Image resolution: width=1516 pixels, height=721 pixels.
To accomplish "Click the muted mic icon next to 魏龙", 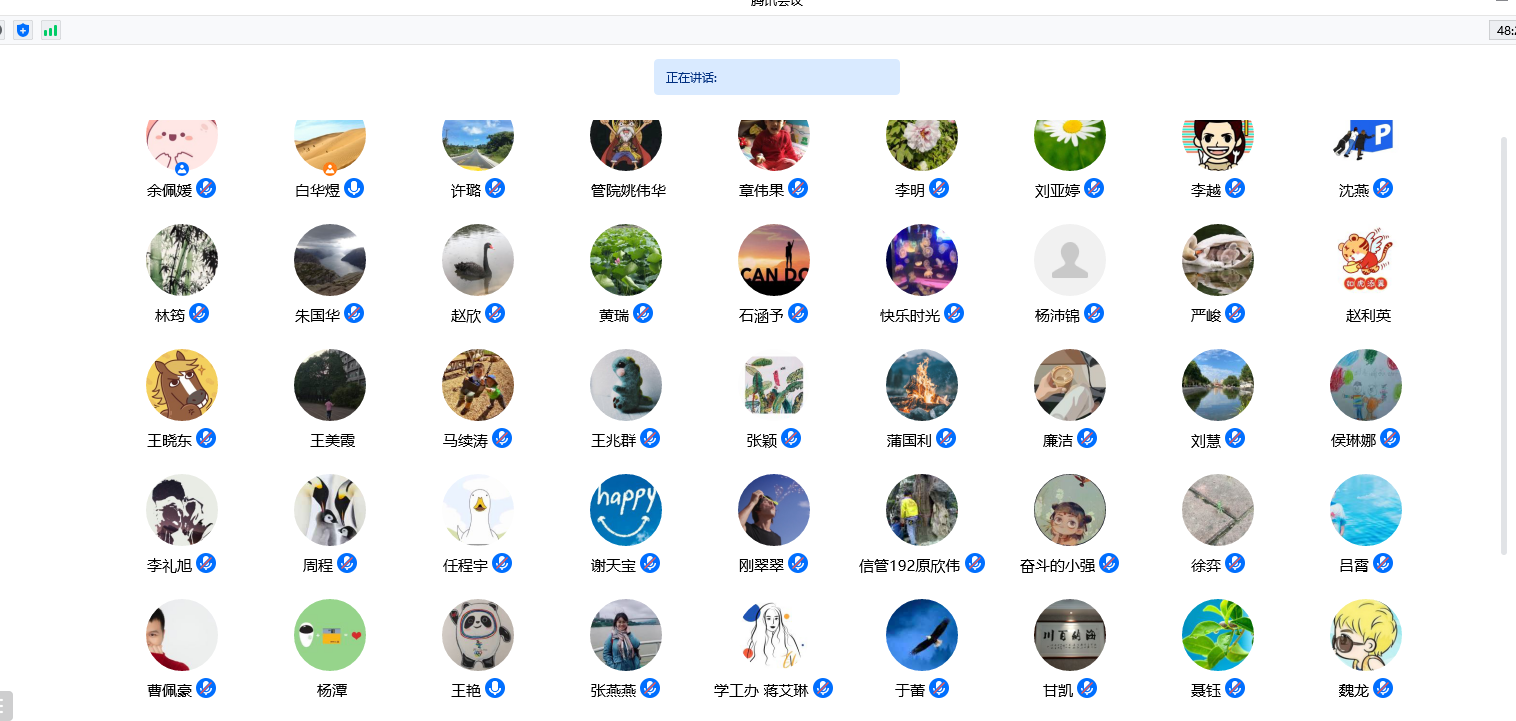I will (1383, 688).
